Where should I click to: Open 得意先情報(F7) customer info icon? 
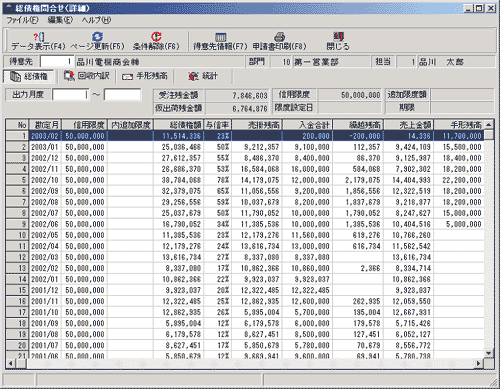click(x=220, y=37)
